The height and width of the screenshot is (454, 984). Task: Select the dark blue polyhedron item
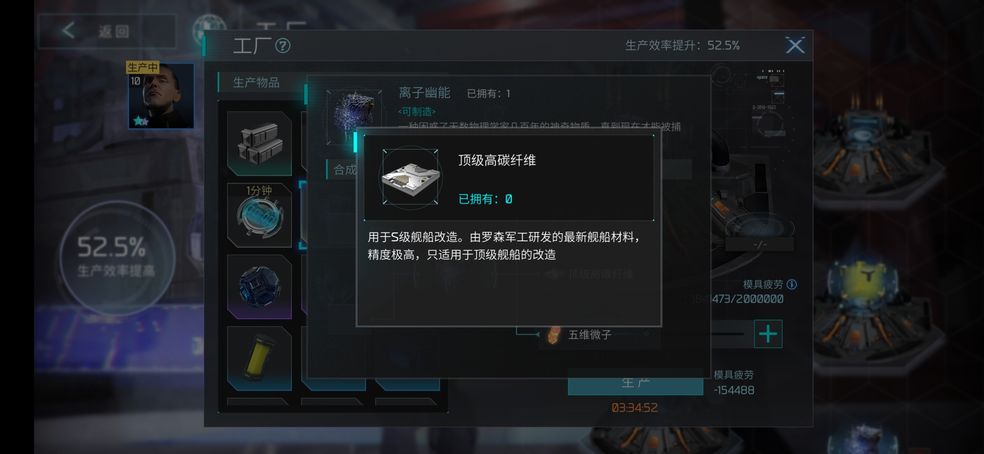(x=259, y=287)
